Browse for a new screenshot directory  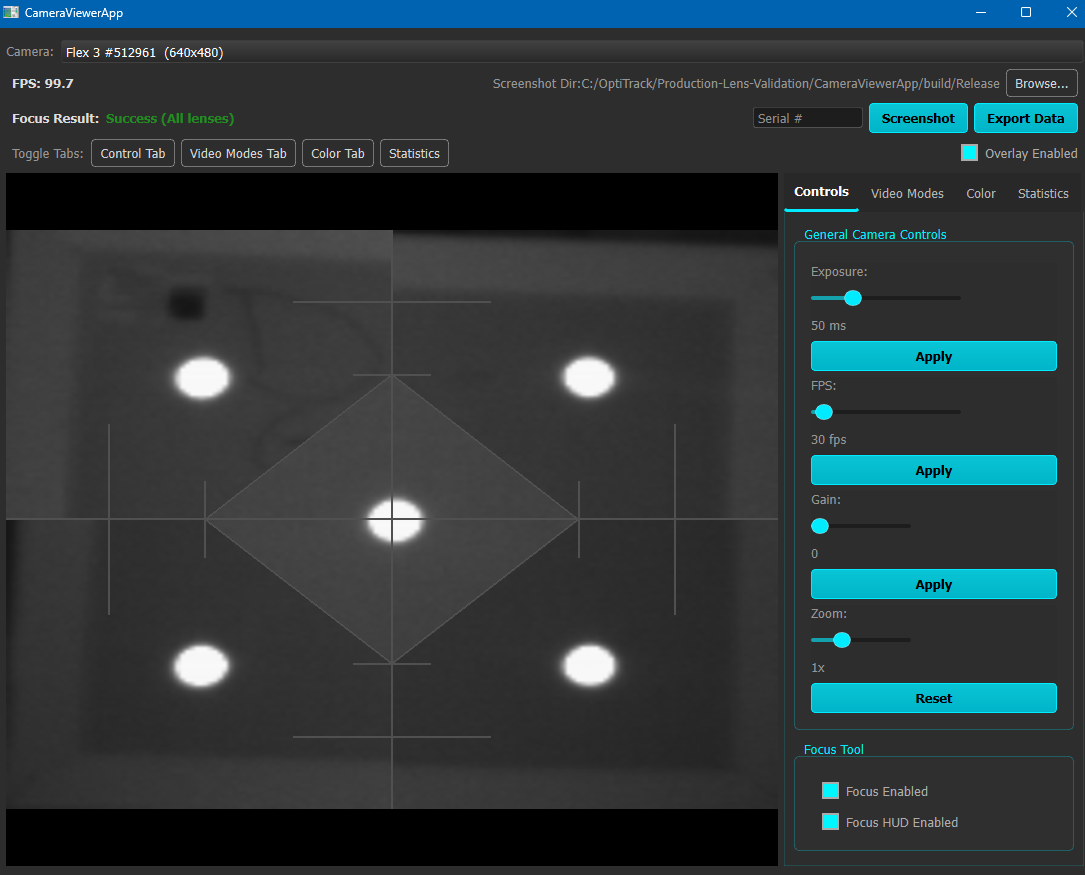pos(1041,83)
